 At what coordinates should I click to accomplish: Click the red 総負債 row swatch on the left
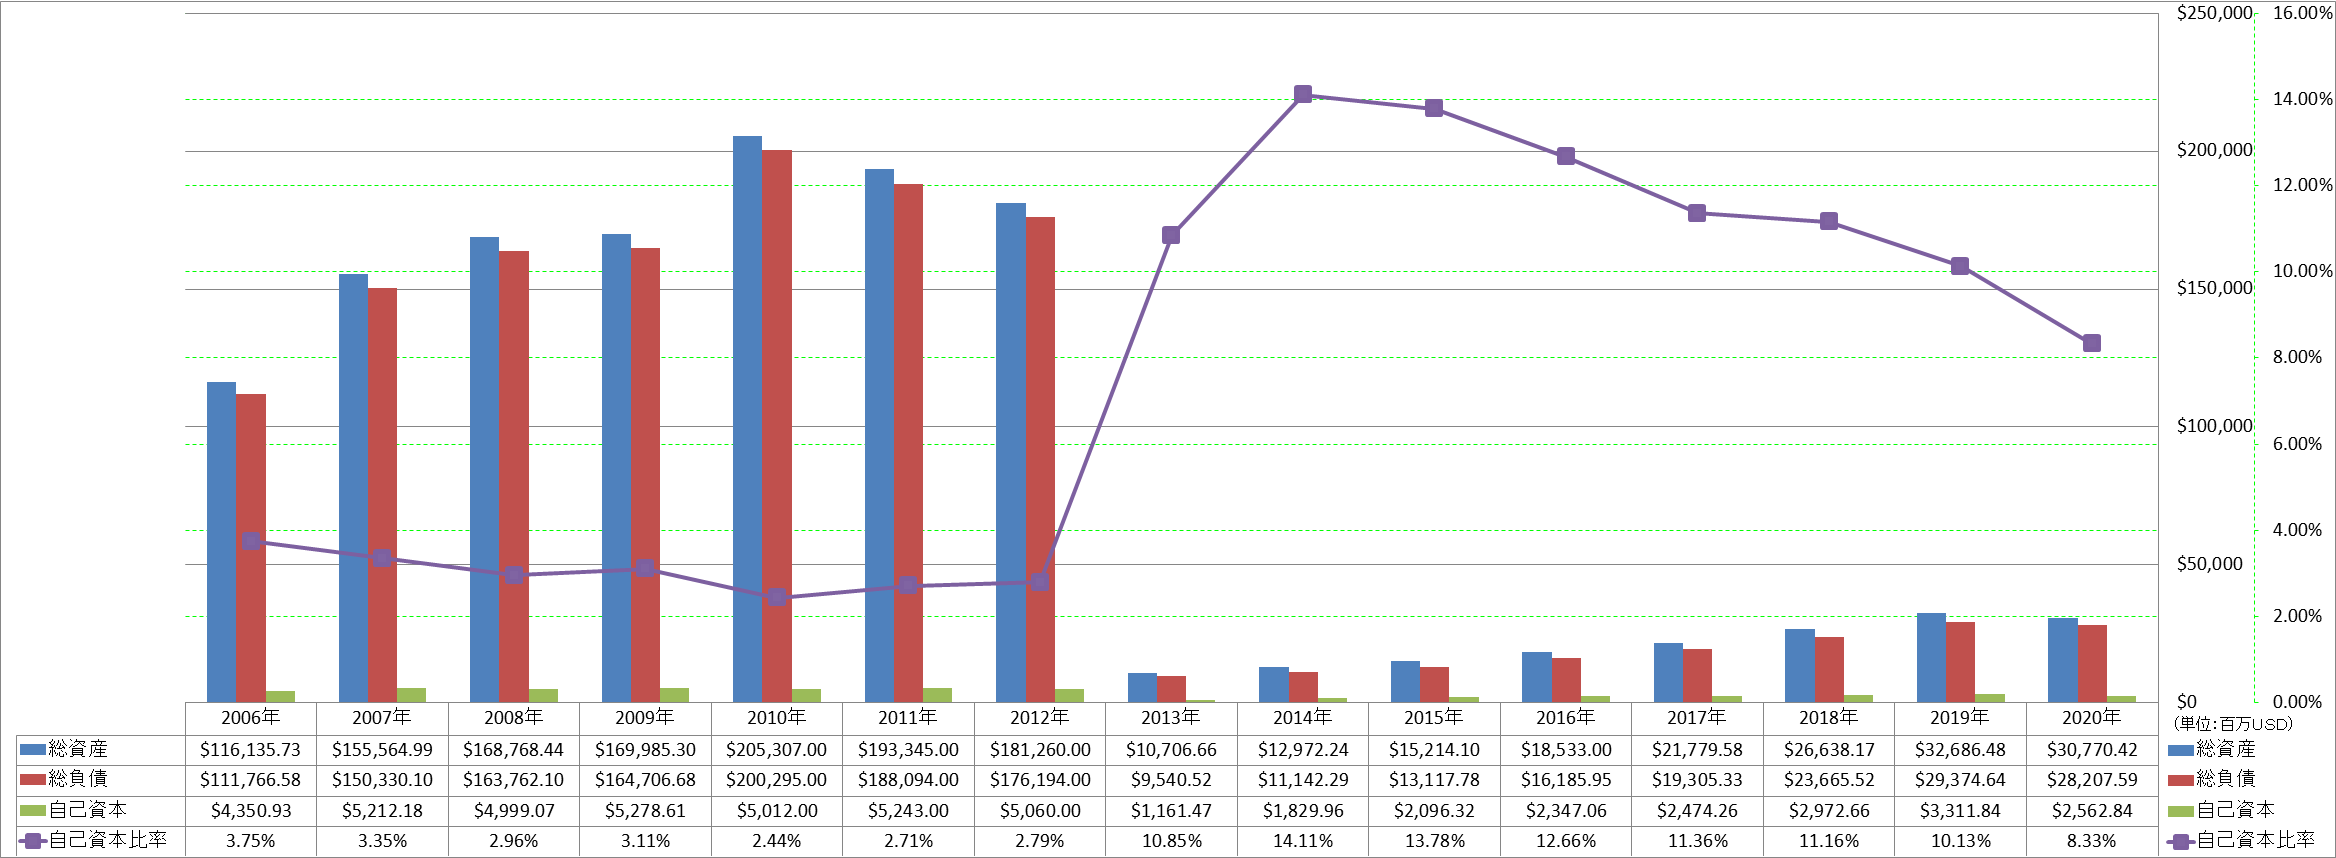(x=33, y=779)
